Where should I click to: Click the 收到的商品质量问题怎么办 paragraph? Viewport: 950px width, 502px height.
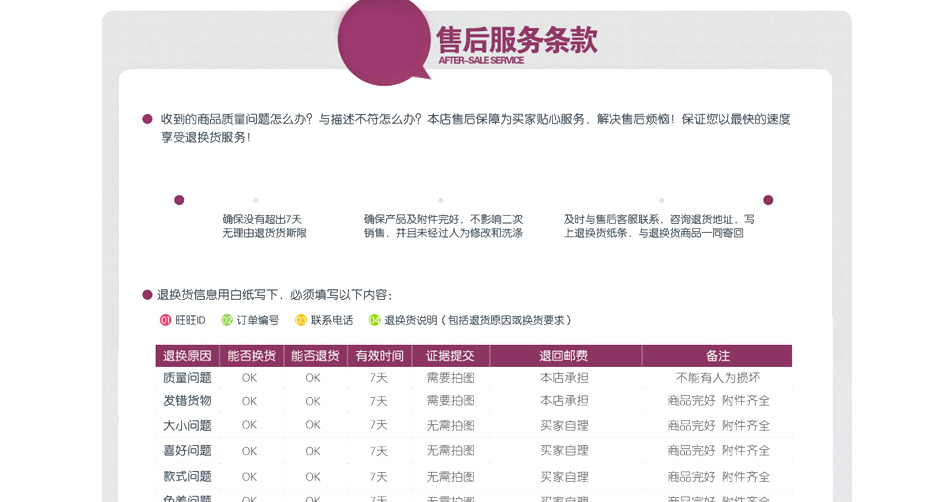[476, 128]
